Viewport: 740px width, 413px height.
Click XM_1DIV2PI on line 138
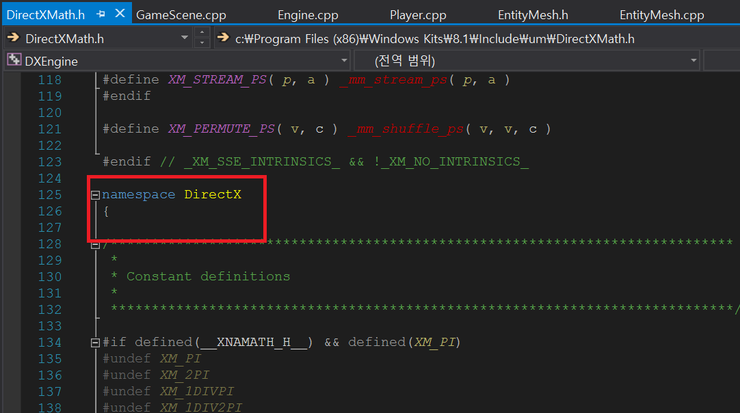tap(201, 407)
